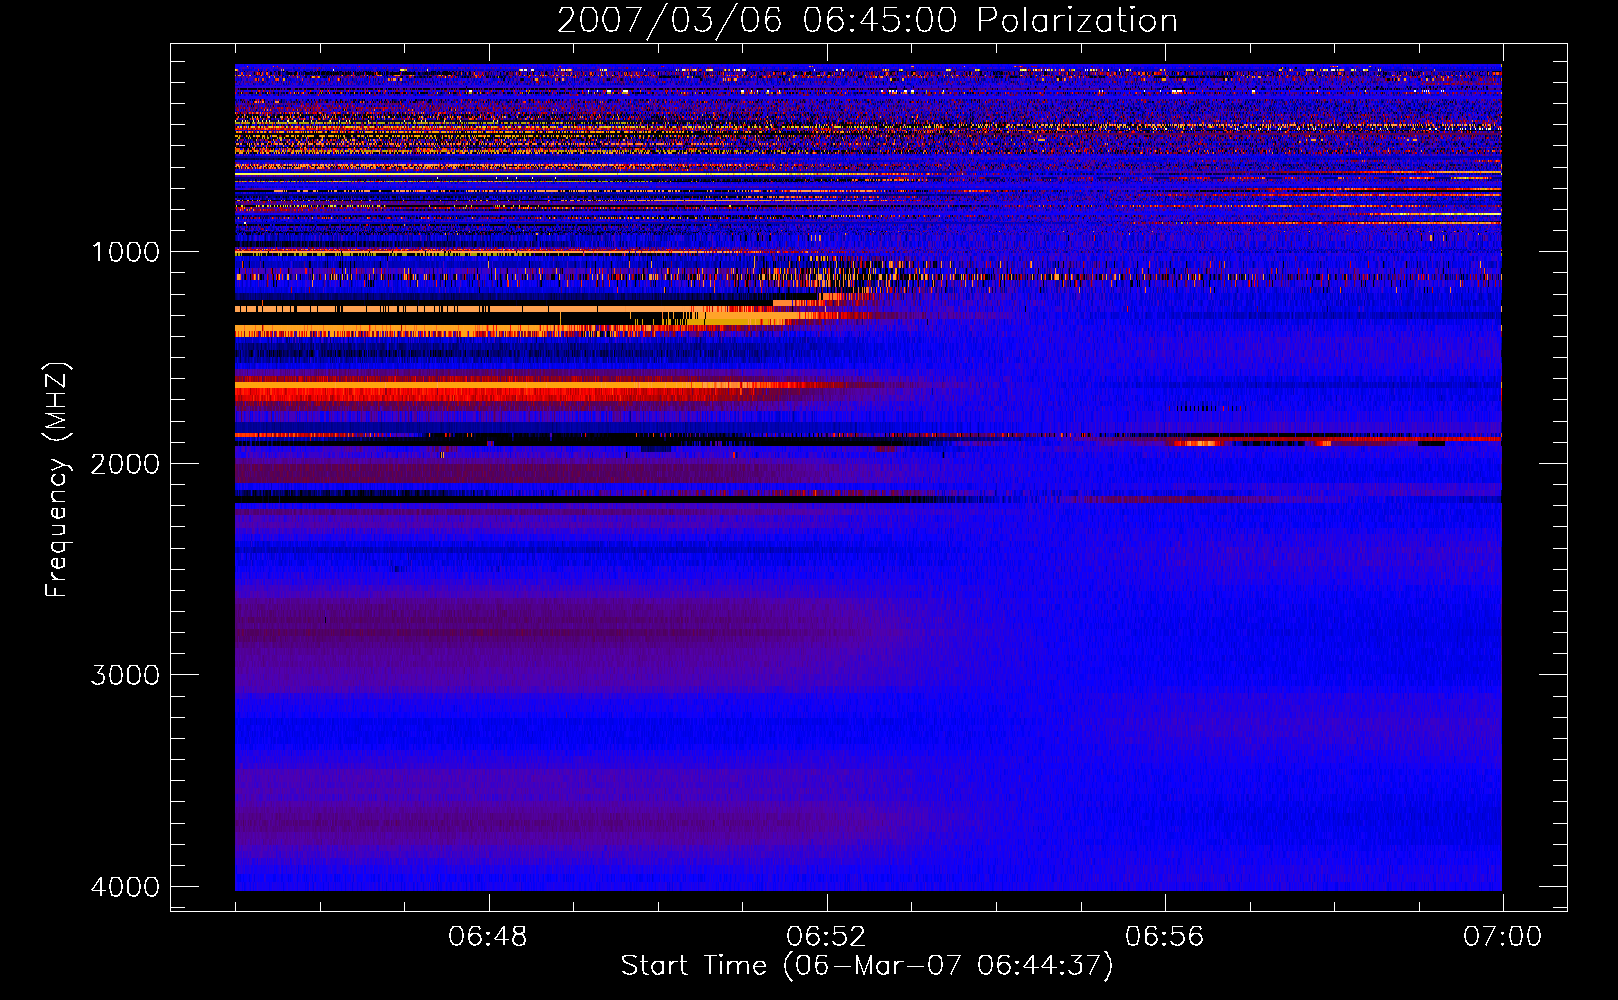Click the 3000 frequency tick label
This screenshot has height=1000, width=1618.
click(x=125, y=675)
